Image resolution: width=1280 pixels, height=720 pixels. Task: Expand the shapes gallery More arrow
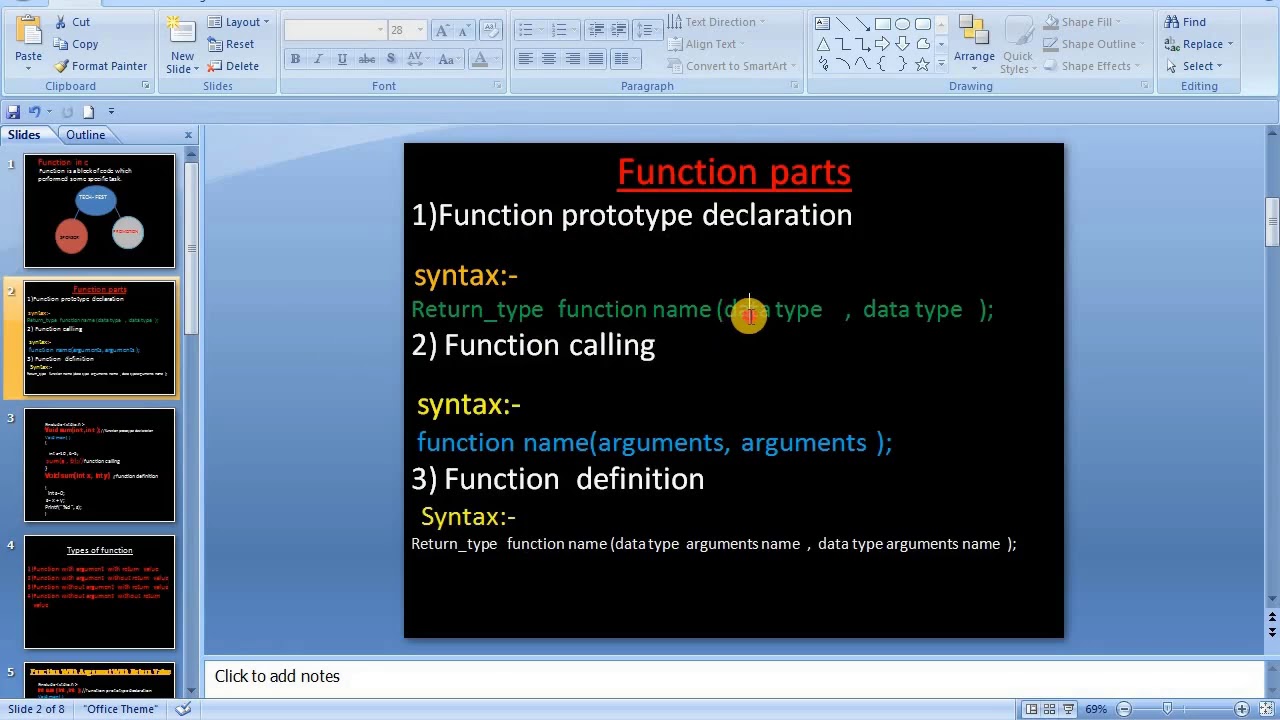pos(940,64)
